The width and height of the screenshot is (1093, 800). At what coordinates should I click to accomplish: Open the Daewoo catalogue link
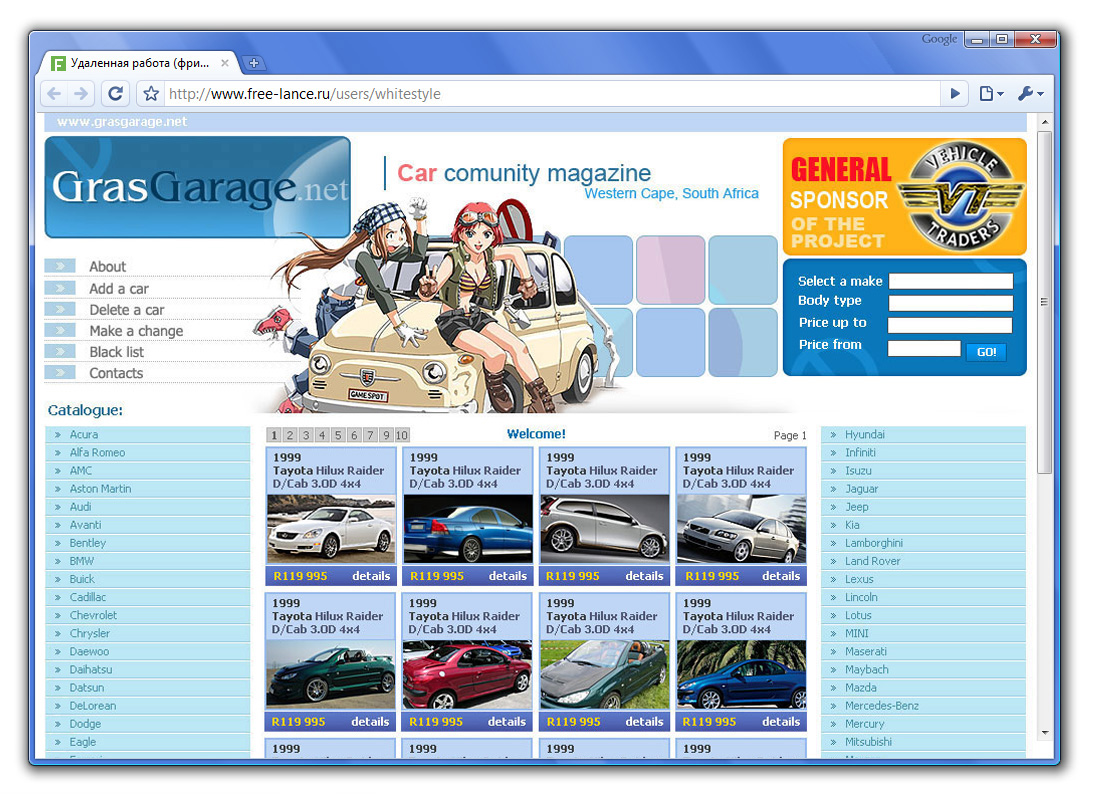[89, 652]
